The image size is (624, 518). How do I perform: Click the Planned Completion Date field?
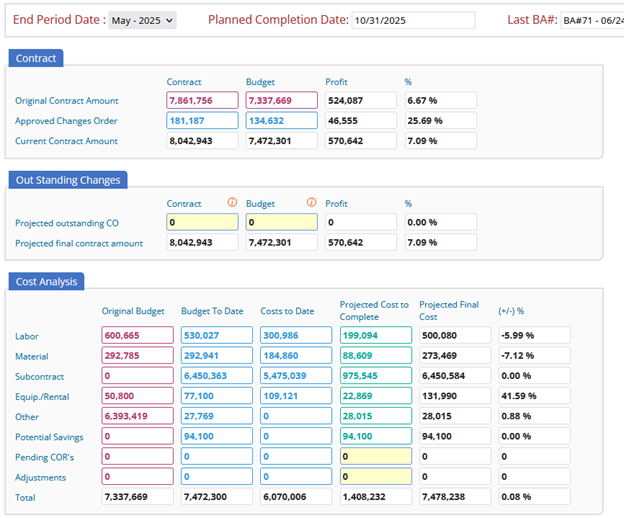[399, 20]
